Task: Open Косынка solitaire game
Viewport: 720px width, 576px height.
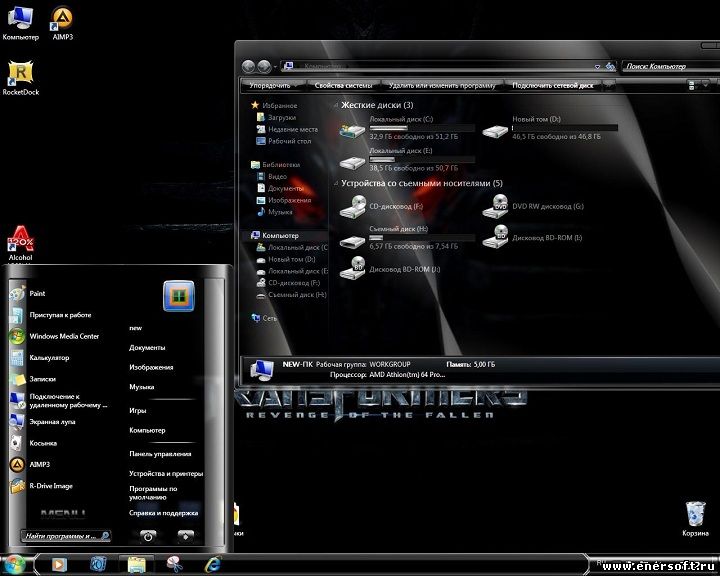Action: (x=60, y=443)
